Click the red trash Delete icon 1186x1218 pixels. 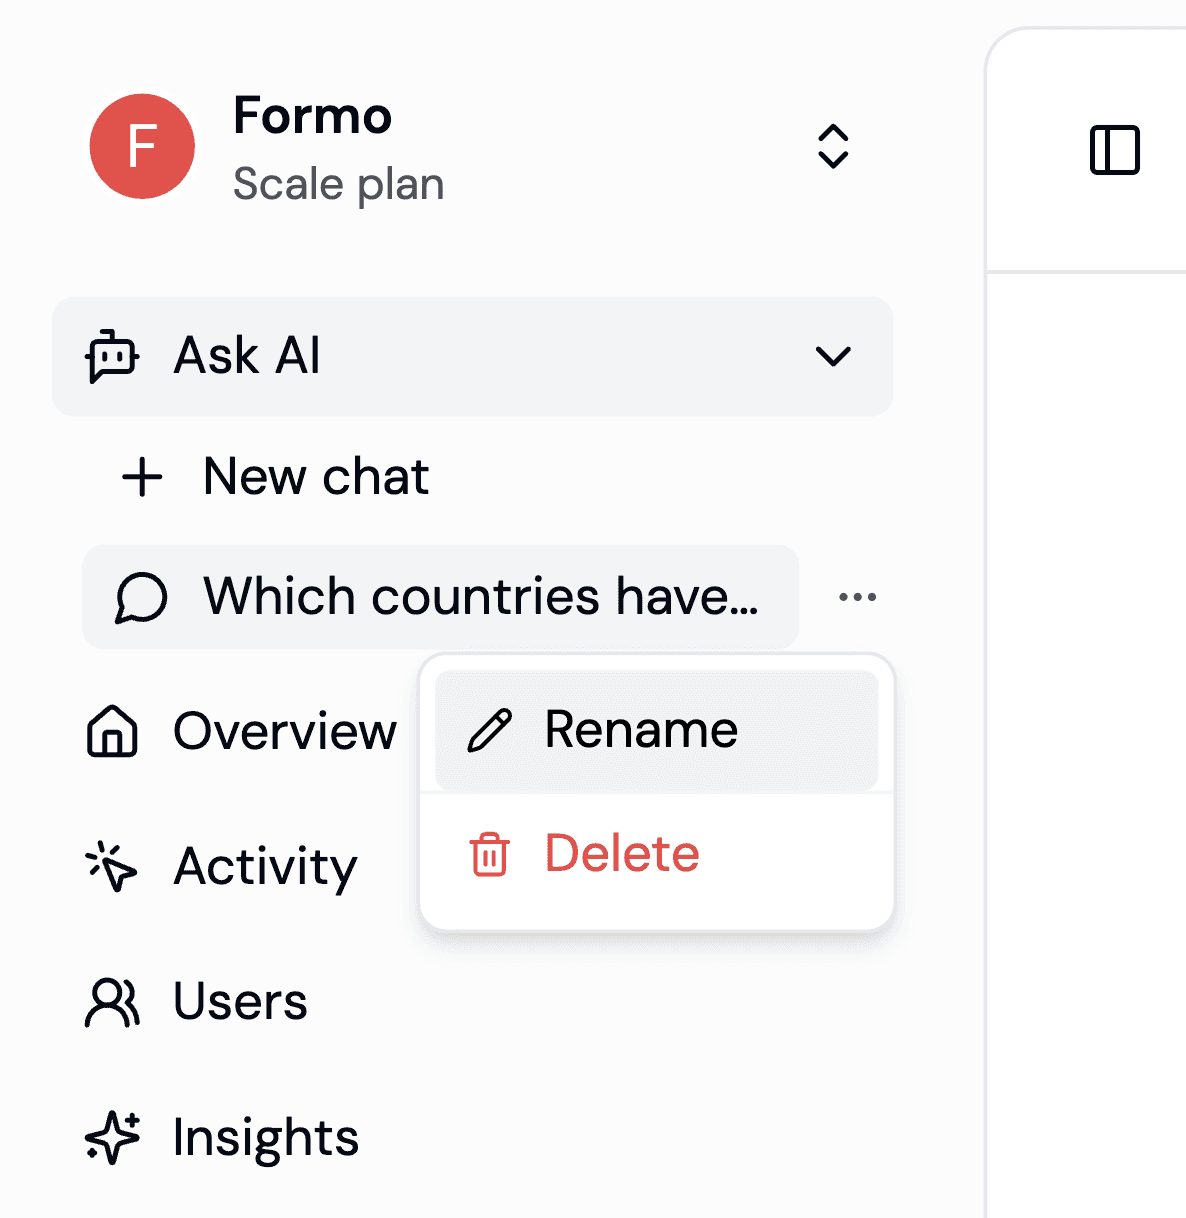[x=489, y=855]
